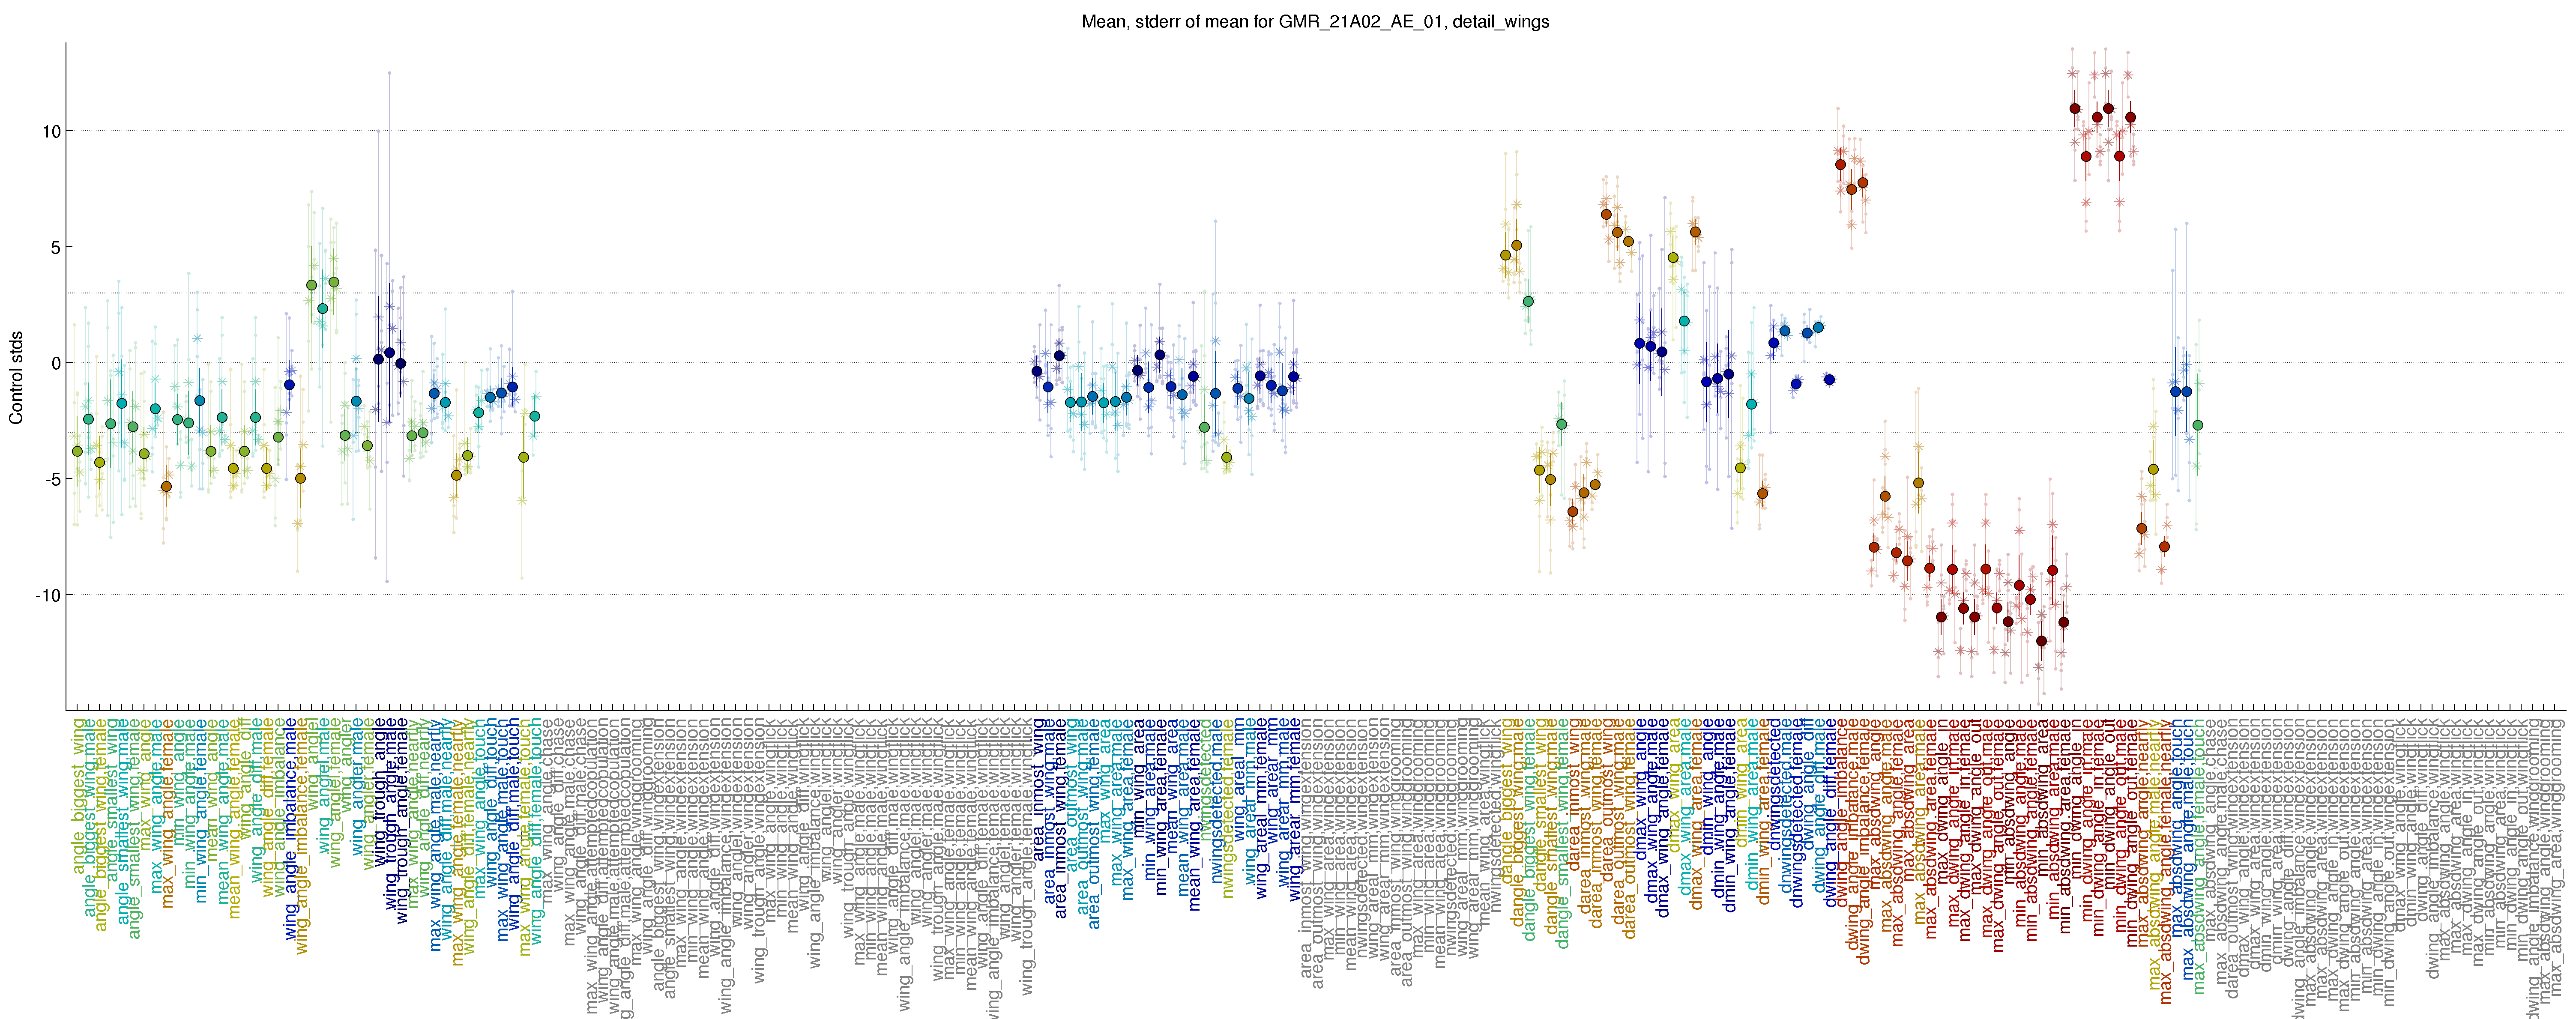Click the plot title mentioning GMR_21A02_AE_01
This screenshot has height=1019, width=2576.
pos(1315,21)
